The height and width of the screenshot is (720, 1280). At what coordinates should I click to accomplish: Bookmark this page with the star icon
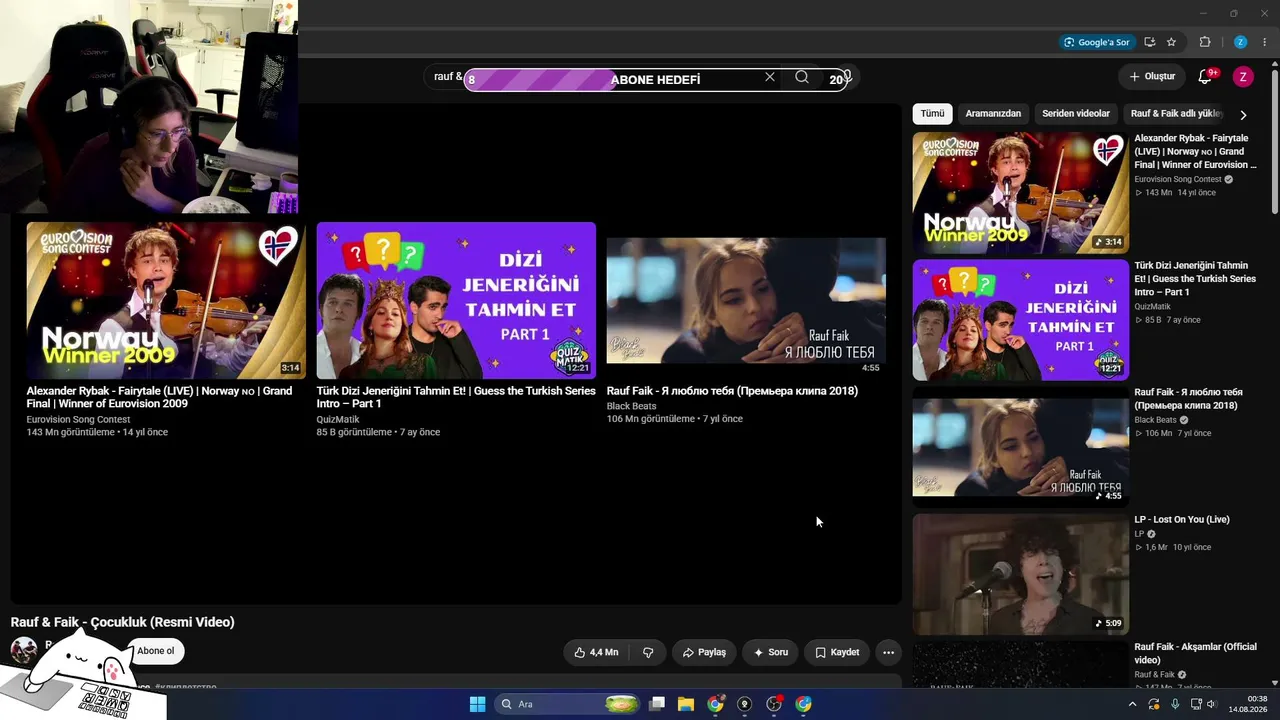1171,42
